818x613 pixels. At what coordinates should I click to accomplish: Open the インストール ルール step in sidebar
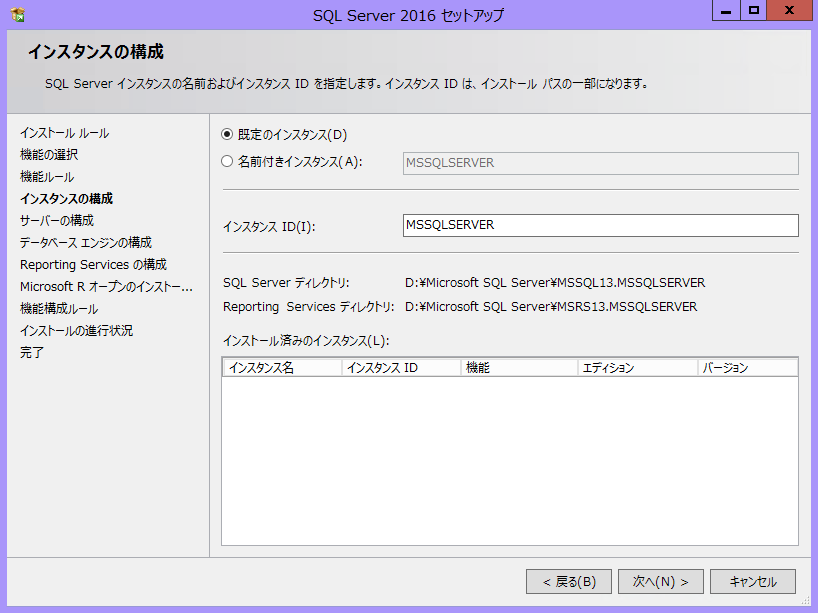coord(64,133)
